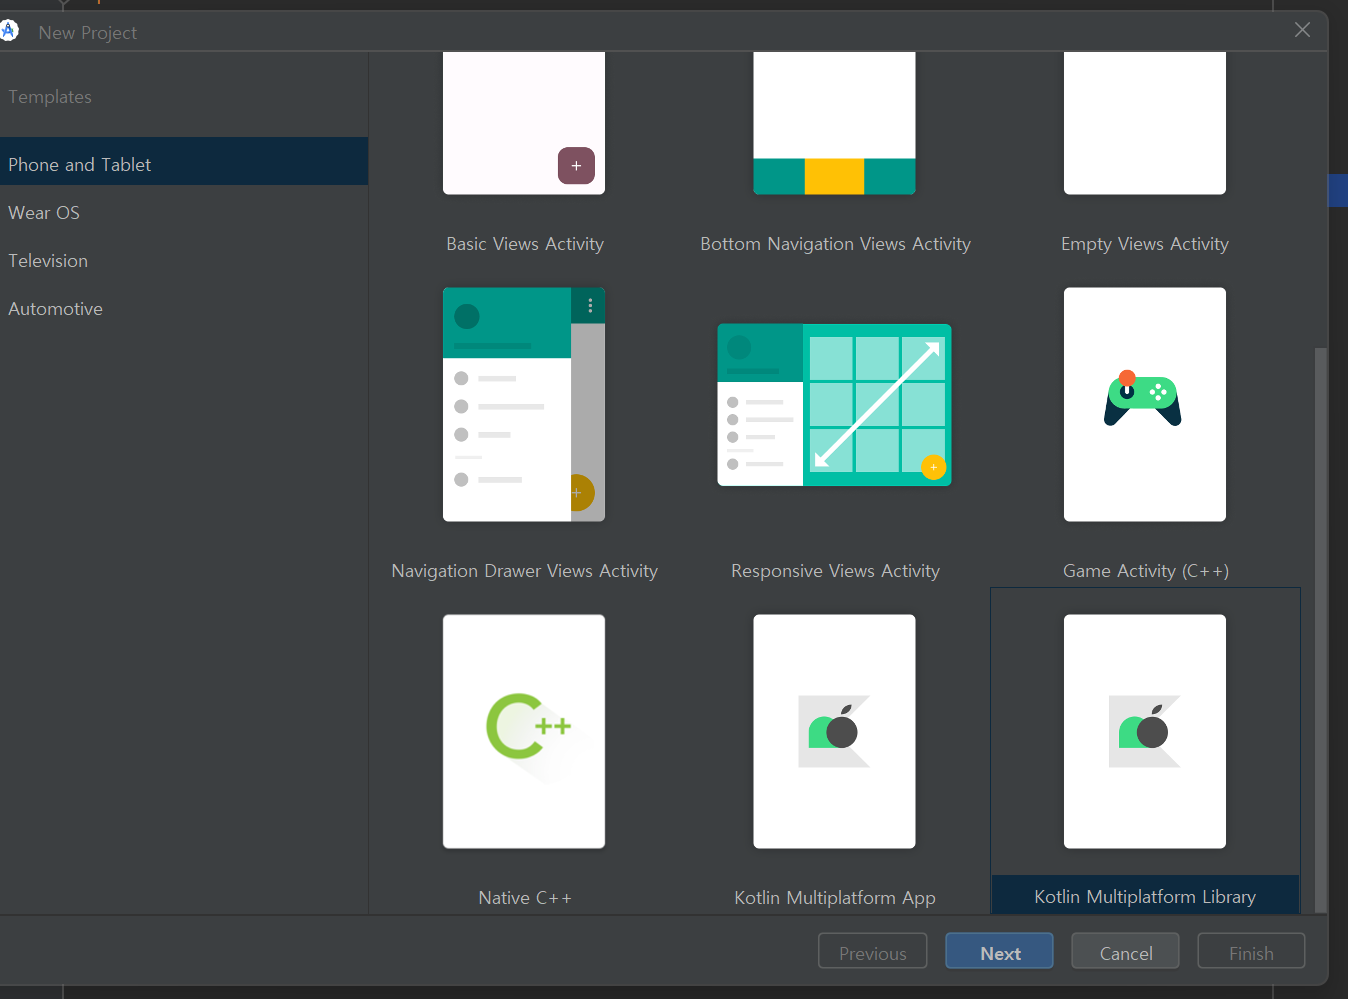Screen dimensions: 1348x999
Task: Click the Responsive Views Activity label
Action: 835,571
